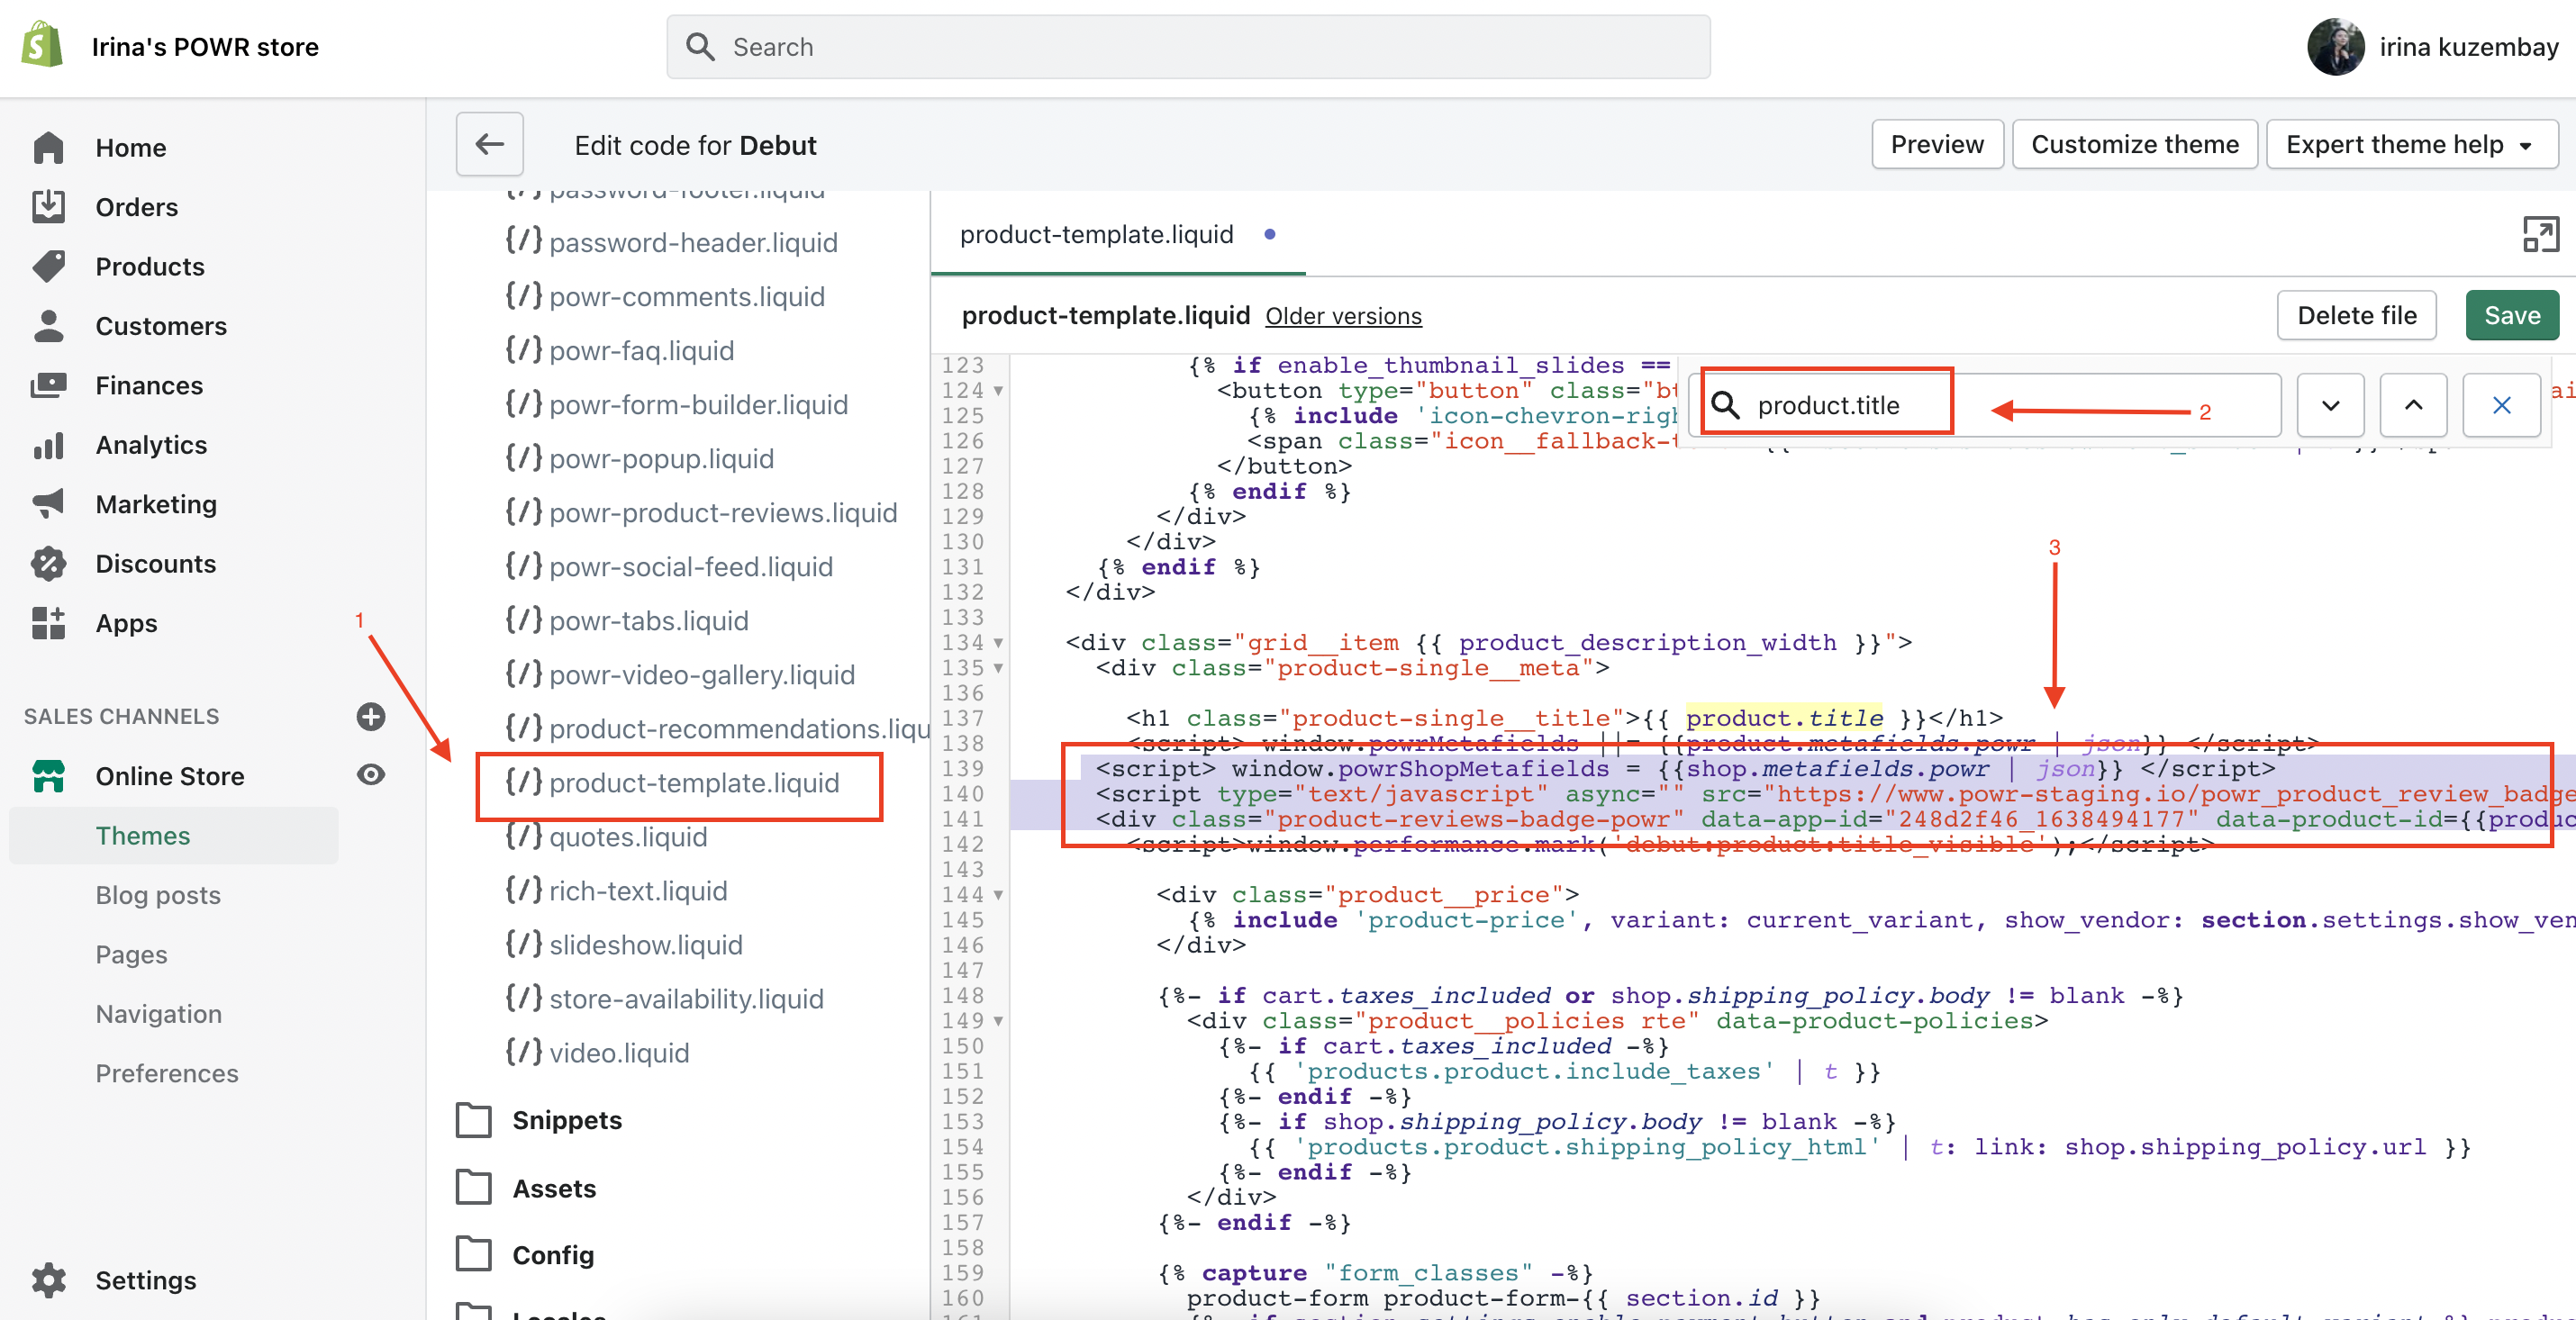
Task: Collapse code fold at line 134
Action: coord(998,643)
